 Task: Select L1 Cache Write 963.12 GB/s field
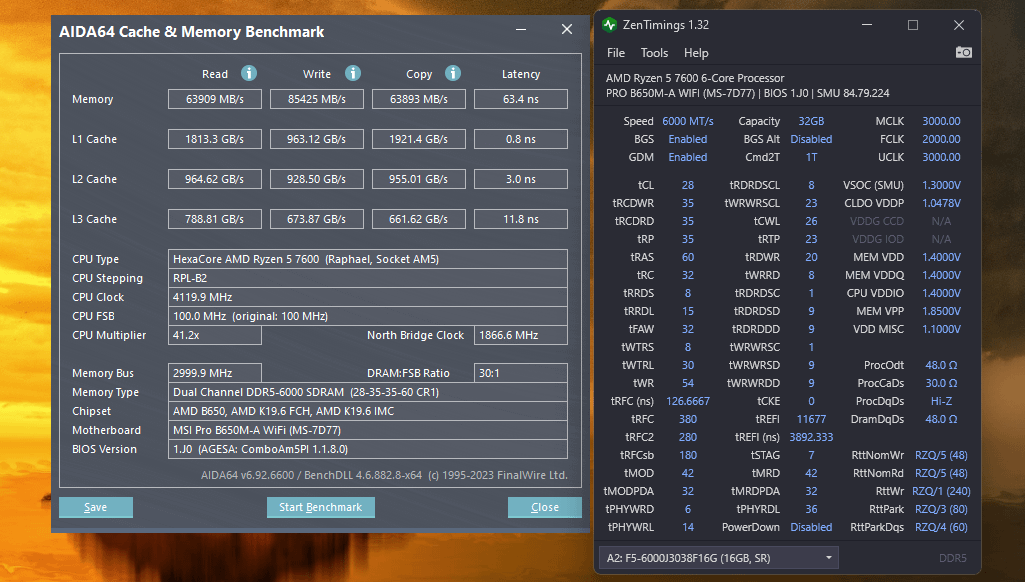(316, 139)
